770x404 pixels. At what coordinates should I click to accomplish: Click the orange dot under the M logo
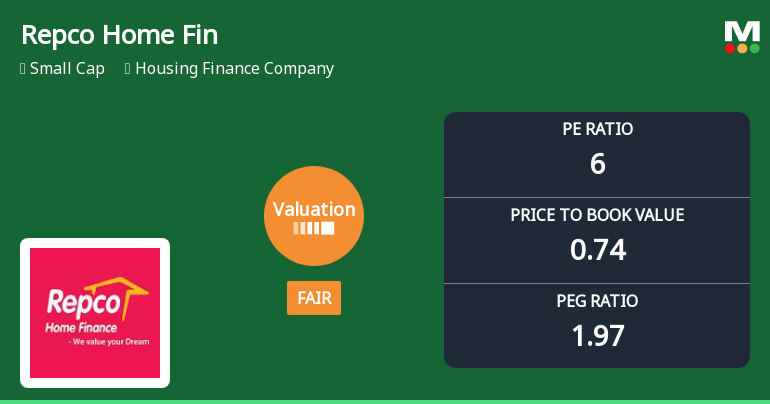[742, 48]
